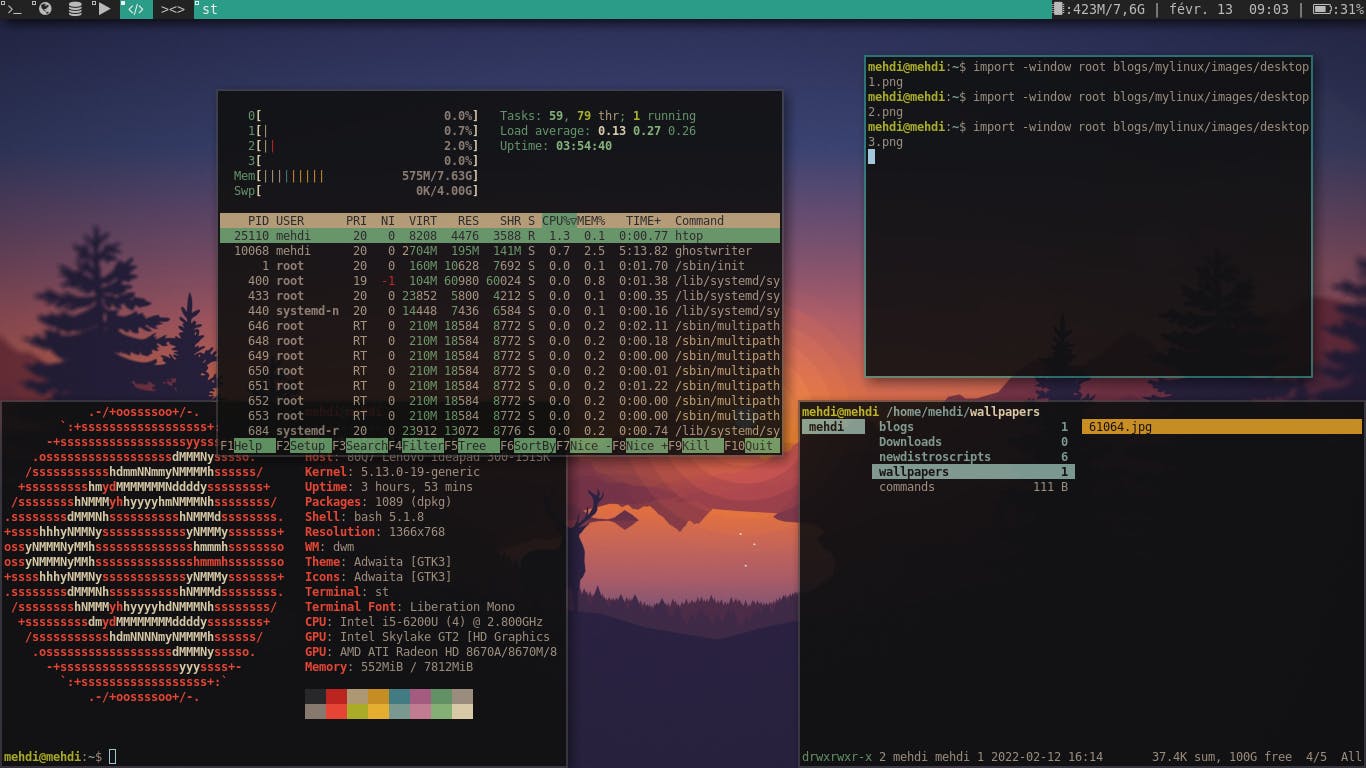
Task: Select the multipath row PID 646
Action: (x=500, y=326)
